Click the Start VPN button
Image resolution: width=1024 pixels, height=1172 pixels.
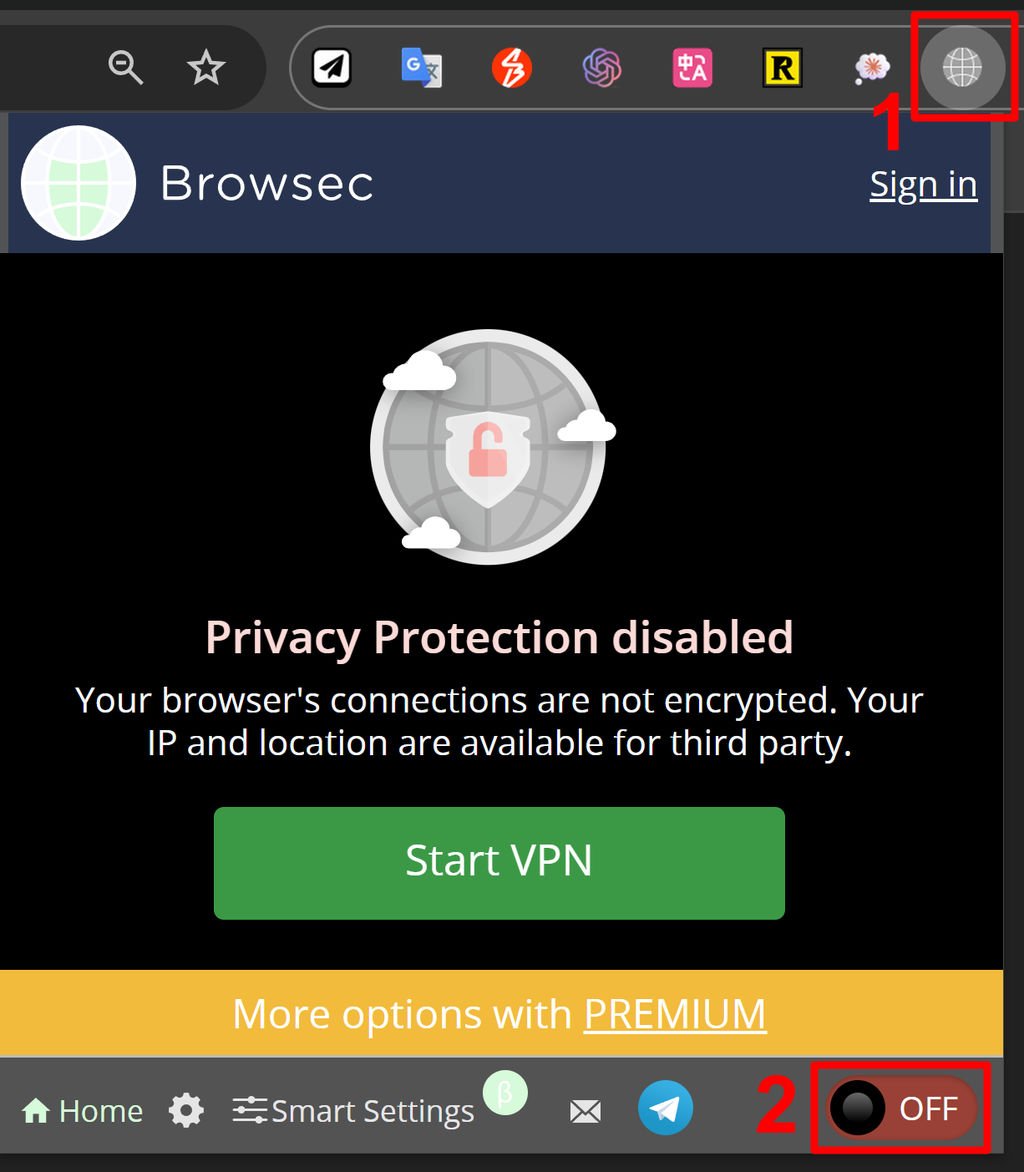[499, 863]
